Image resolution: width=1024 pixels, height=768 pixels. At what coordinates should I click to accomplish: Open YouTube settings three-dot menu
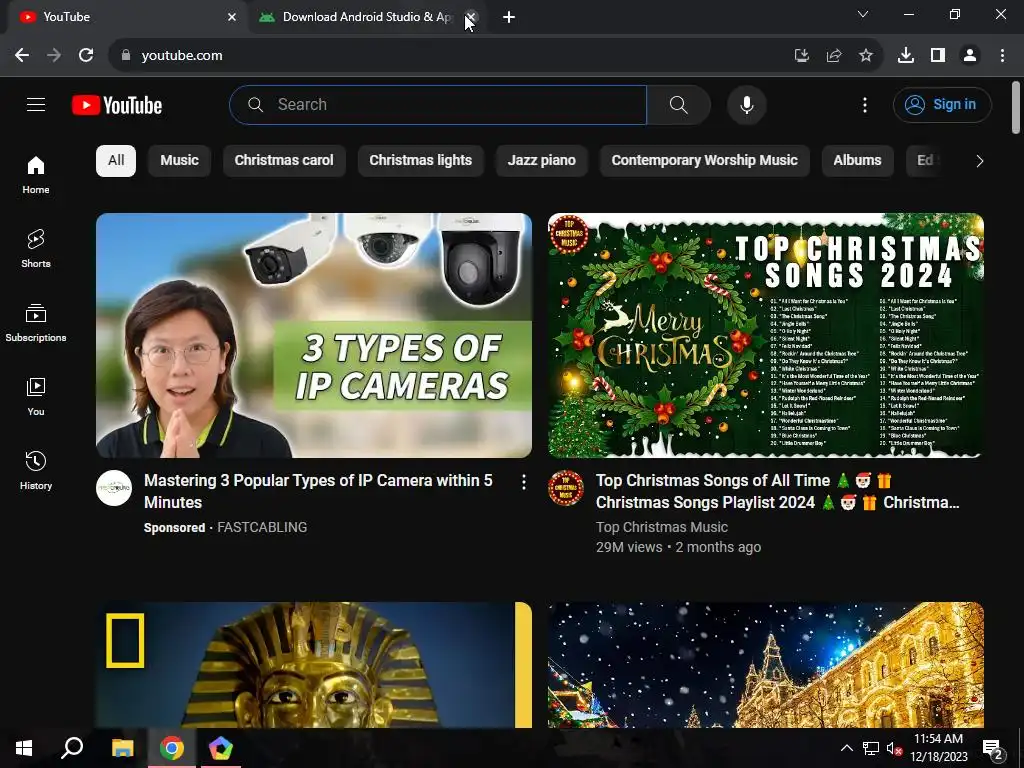pos(865,104)
